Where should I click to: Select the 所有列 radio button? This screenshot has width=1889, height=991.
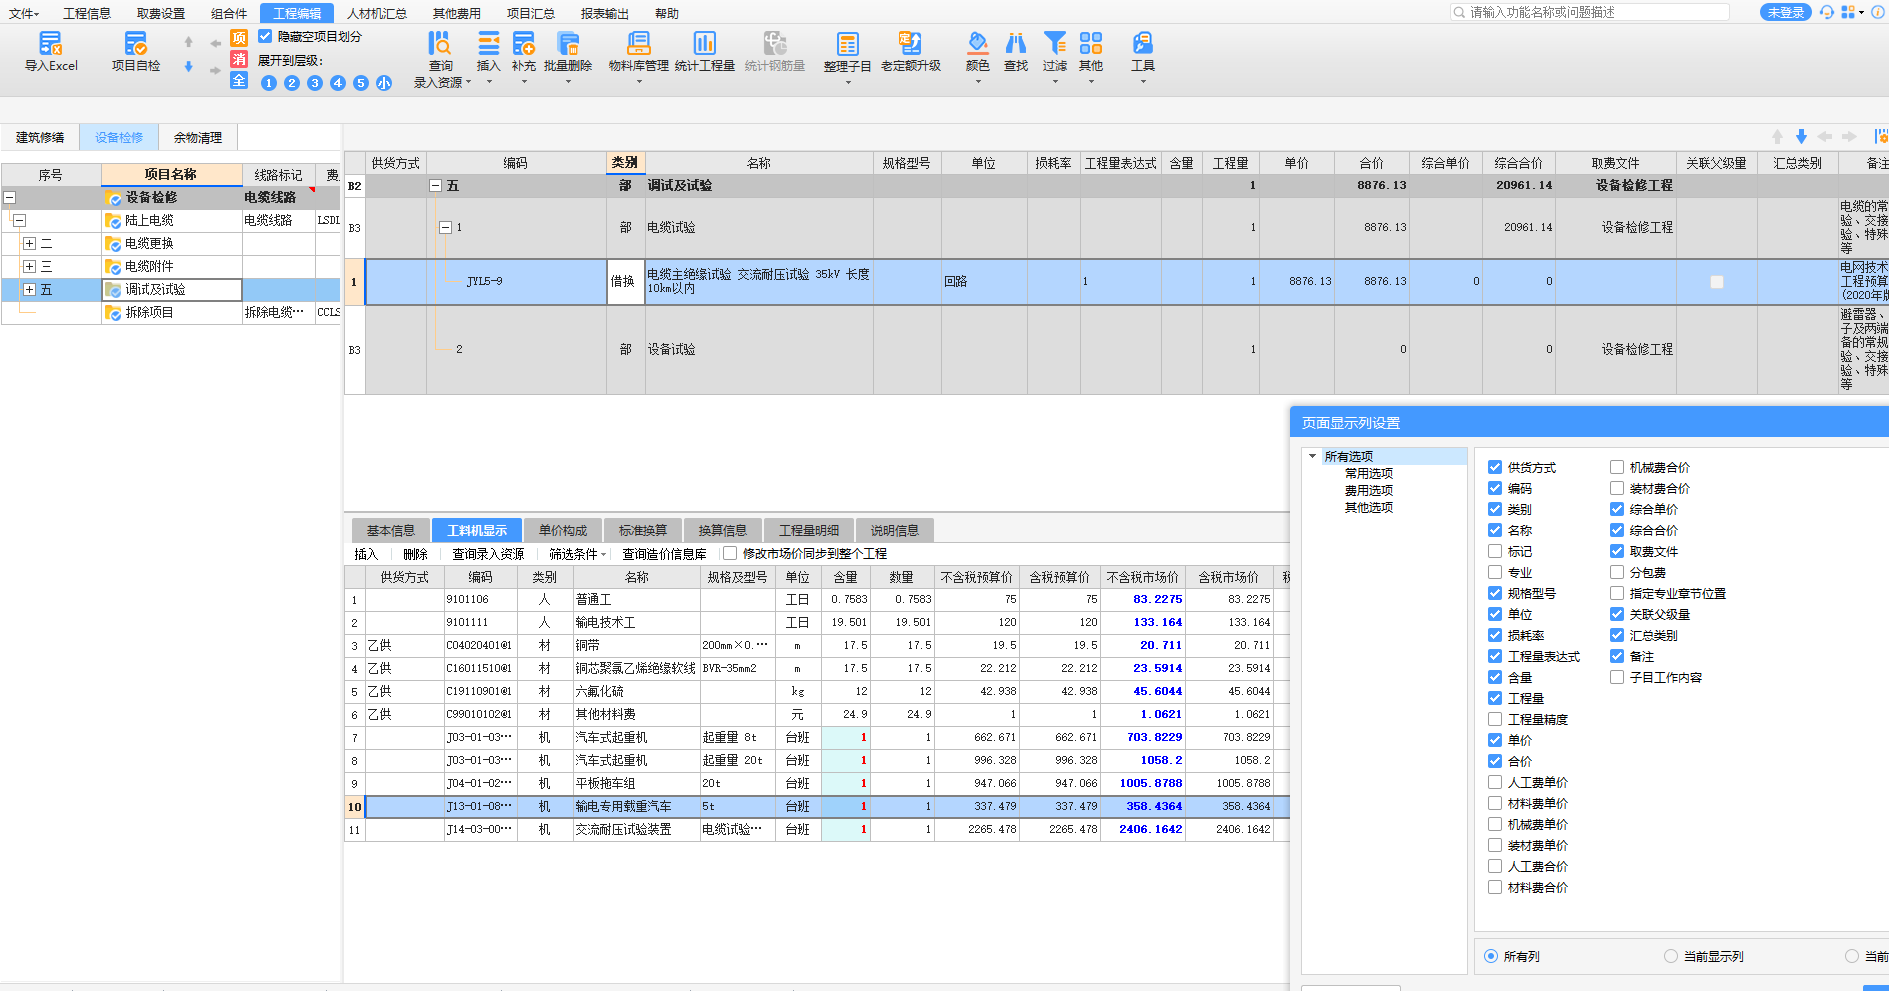[x=1491, y=956]
